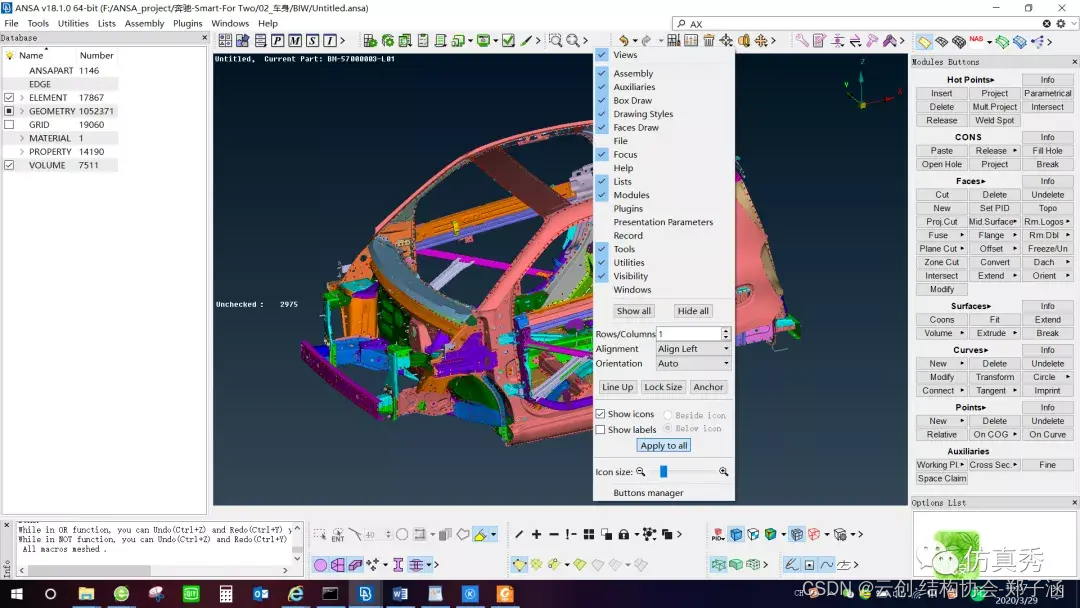The width and height of the screenshot is (1080, 608).
Task: Click the Line Up button
Action: point(617,387)
